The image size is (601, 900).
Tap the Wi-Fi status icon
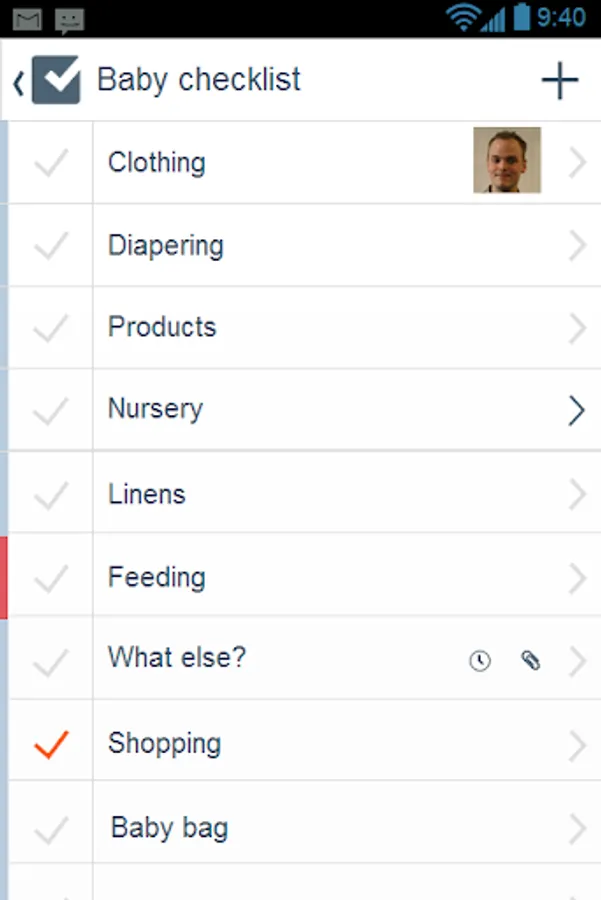pyautogui.click(x=463, y=17)
